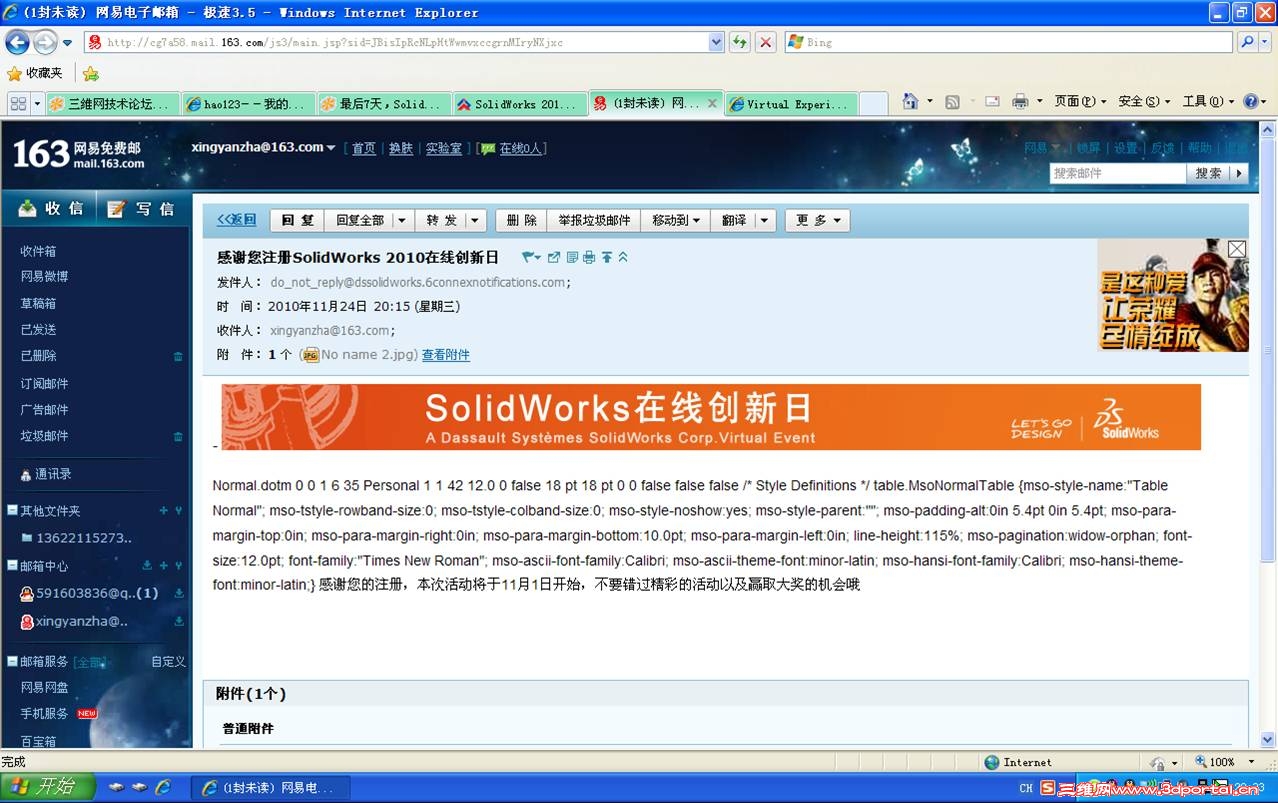Click in the 搜索邮件 search field

click(x=1118, y=173)
